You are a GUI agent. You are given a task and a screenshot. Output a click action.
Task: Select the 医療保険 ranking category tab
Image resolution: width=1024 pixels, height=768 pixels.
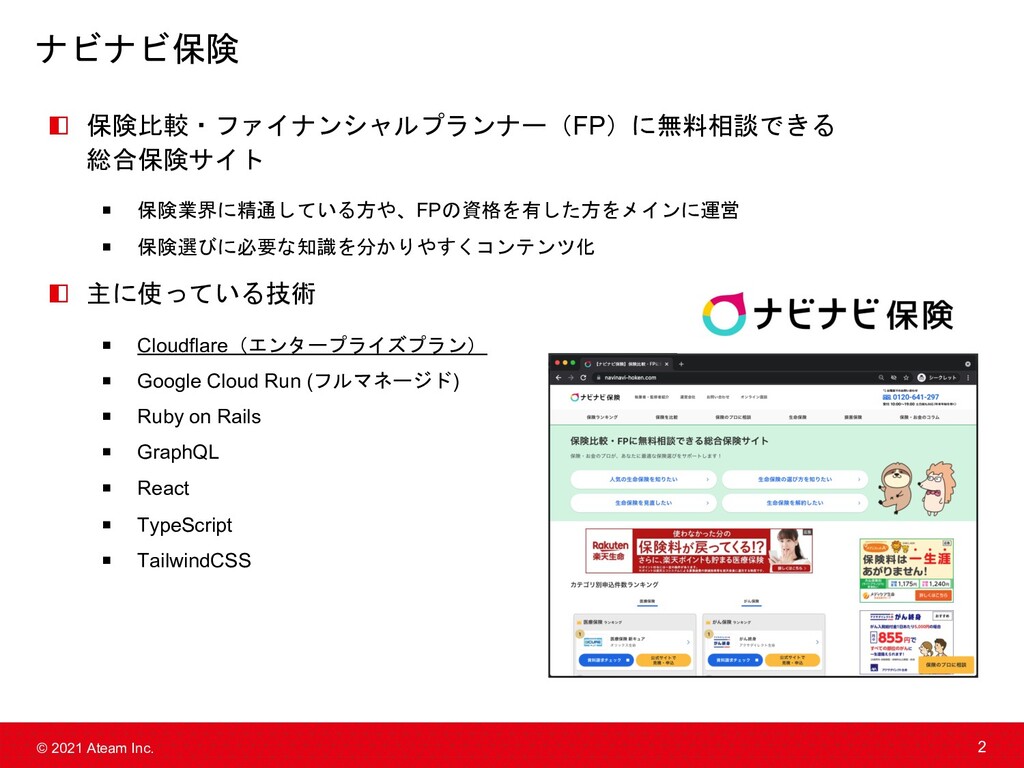647,601
